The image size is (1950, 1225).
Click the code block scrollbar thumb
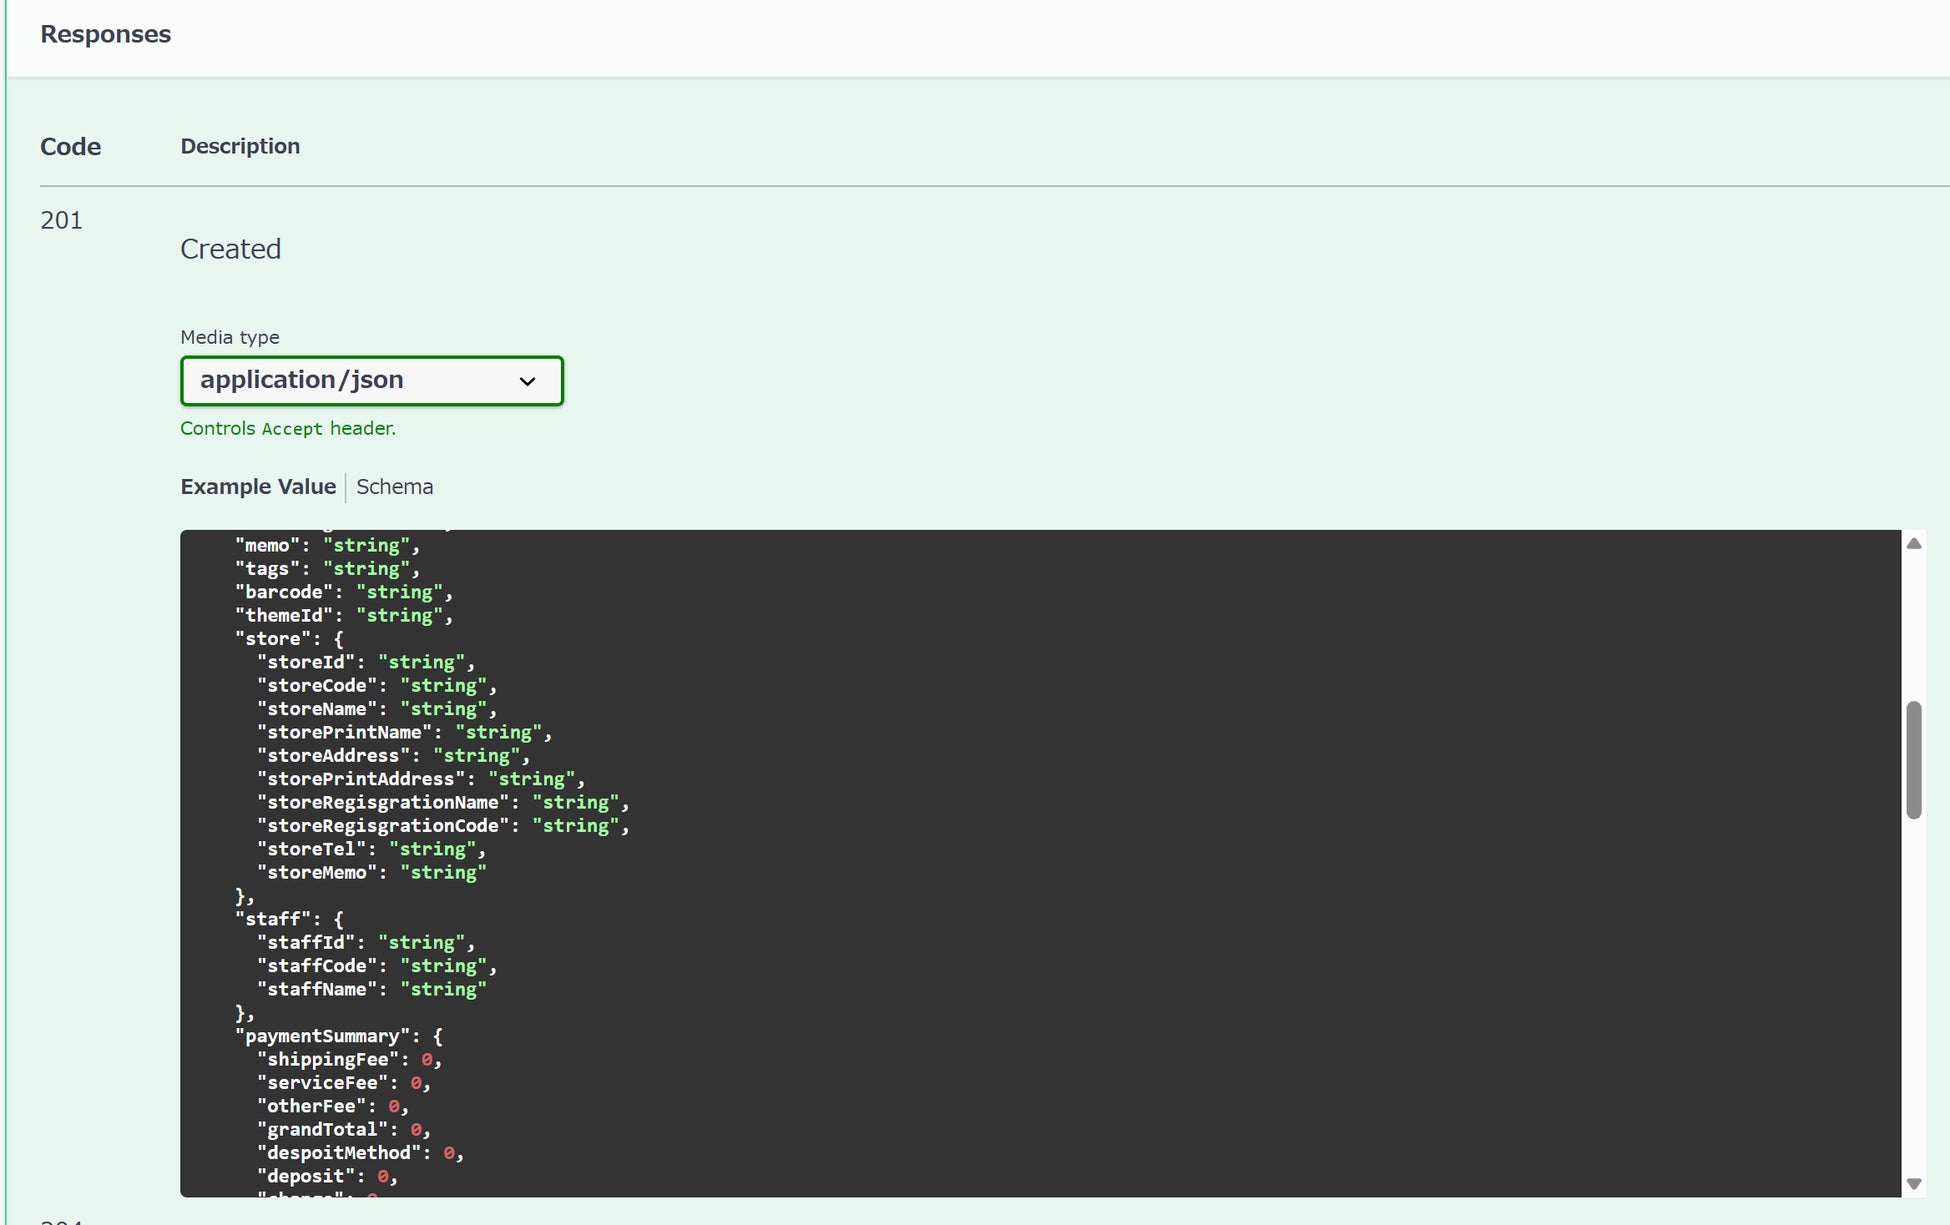1913,760
